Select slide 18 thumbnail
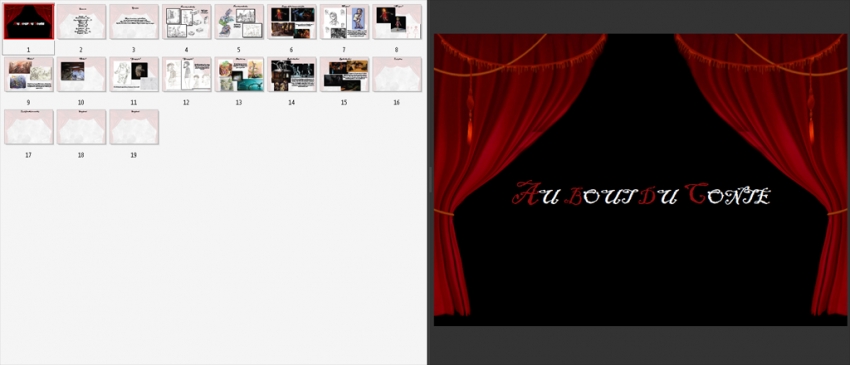The width and height of the screenshot is (850, 365). tap(81, 127)
